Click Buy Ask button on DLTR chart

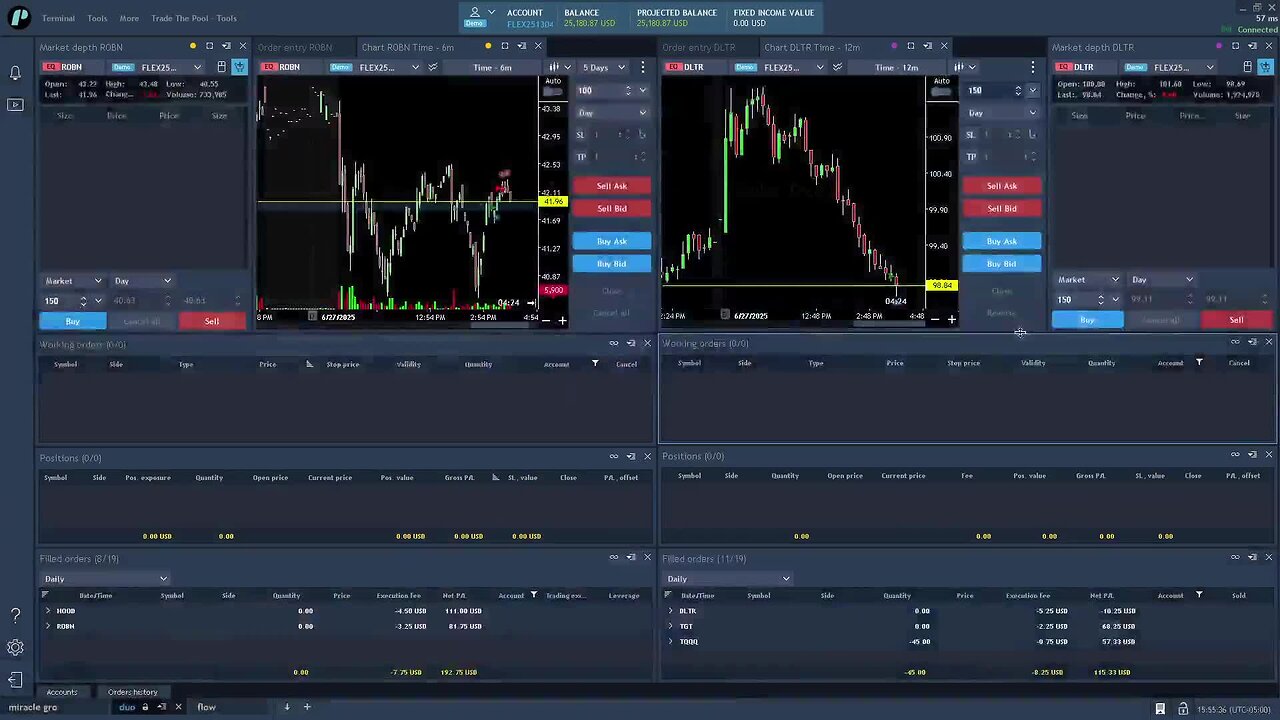pyautogui.click(x=1002, y=241)
